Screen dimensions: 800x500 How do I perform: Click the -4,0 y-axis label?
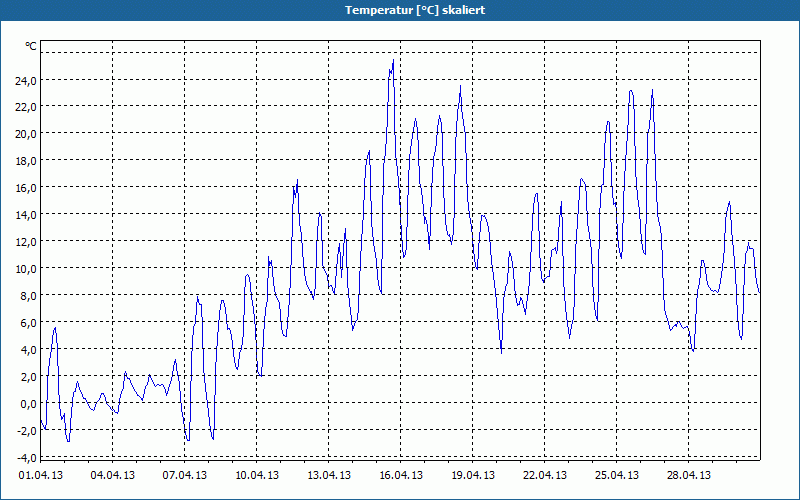tap(27, 458)
